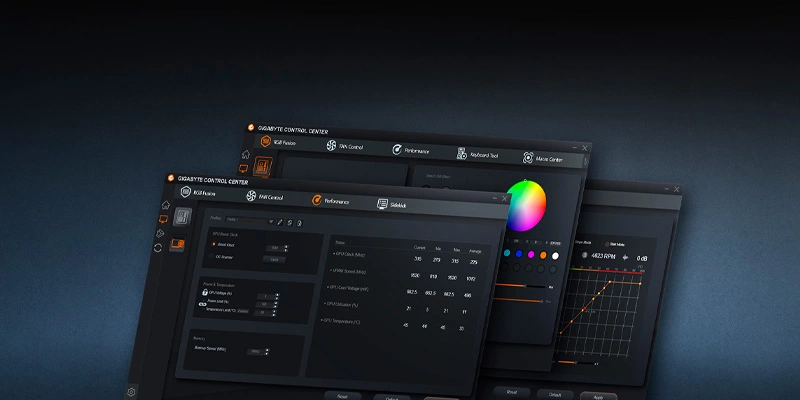Select white color swatch
800x400 pixels.
point(555,256)
